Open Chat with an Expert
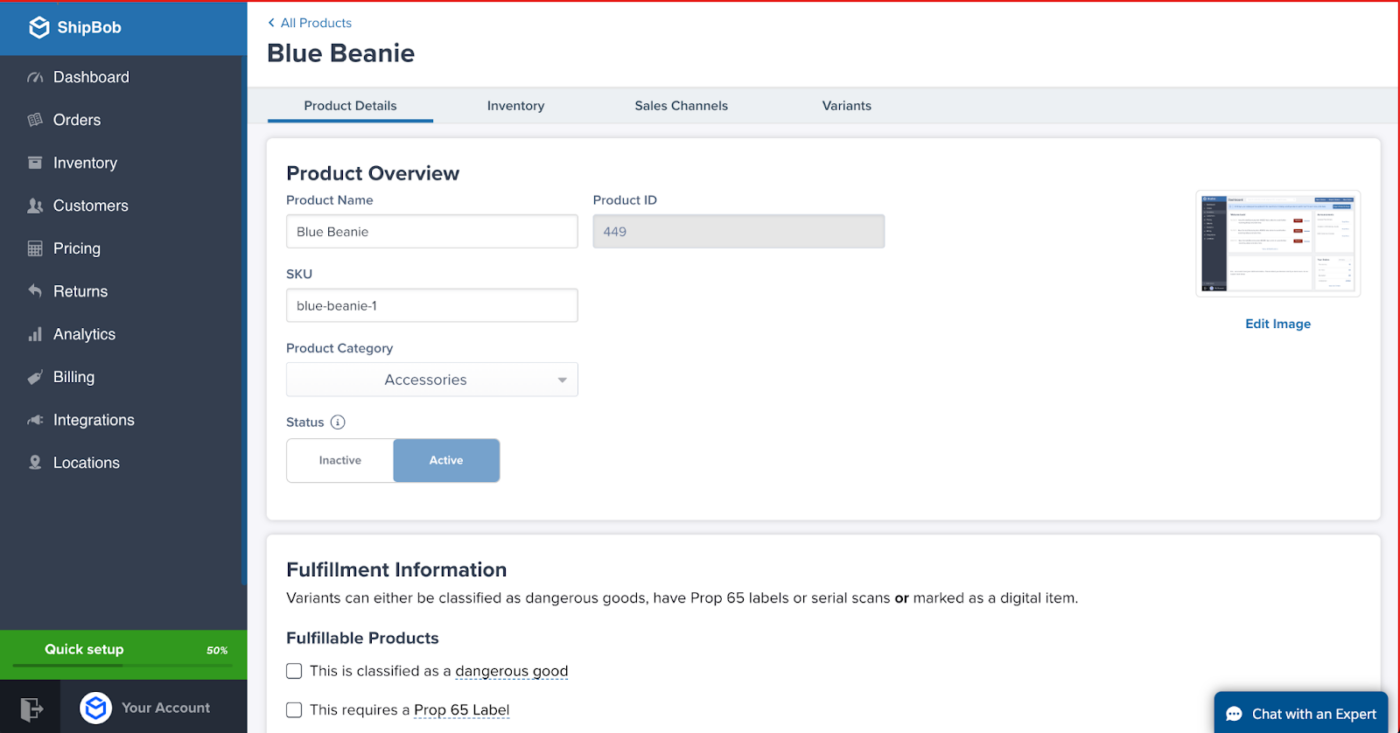This screenshot has width=1400, height=733. click(x=1301, y=714)
